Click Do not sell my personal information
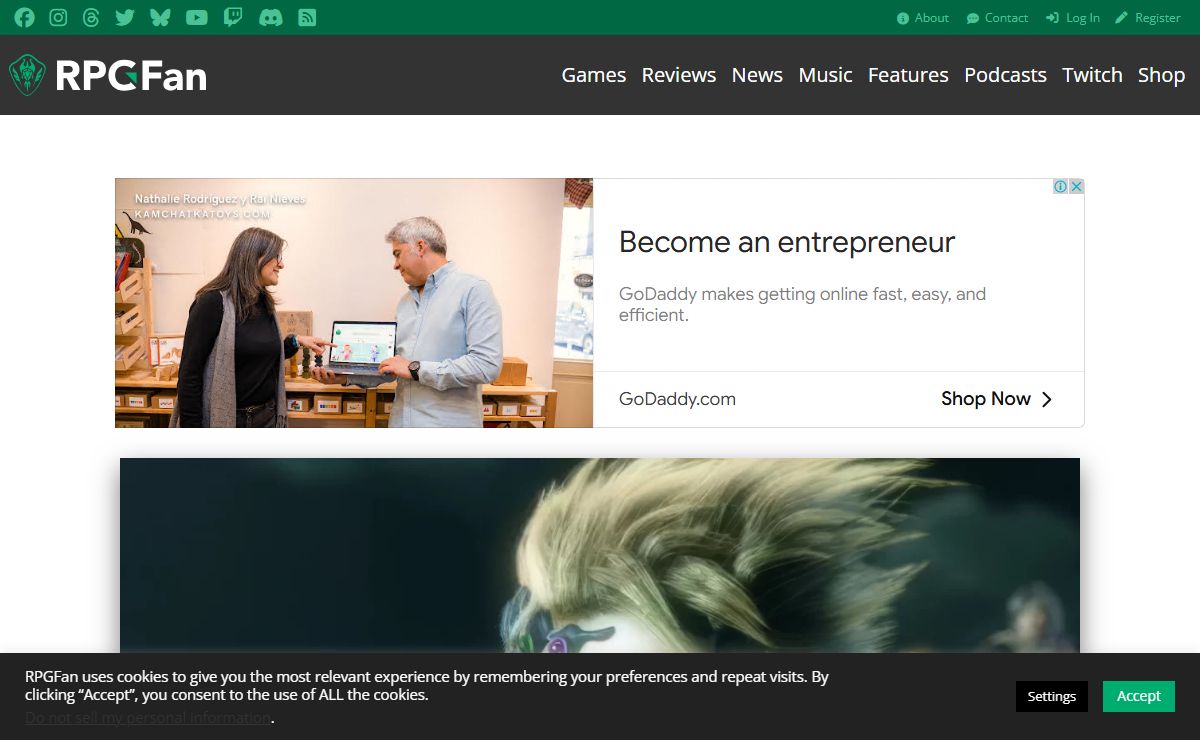Screen dimensions: 1200x740 [148, 717]
